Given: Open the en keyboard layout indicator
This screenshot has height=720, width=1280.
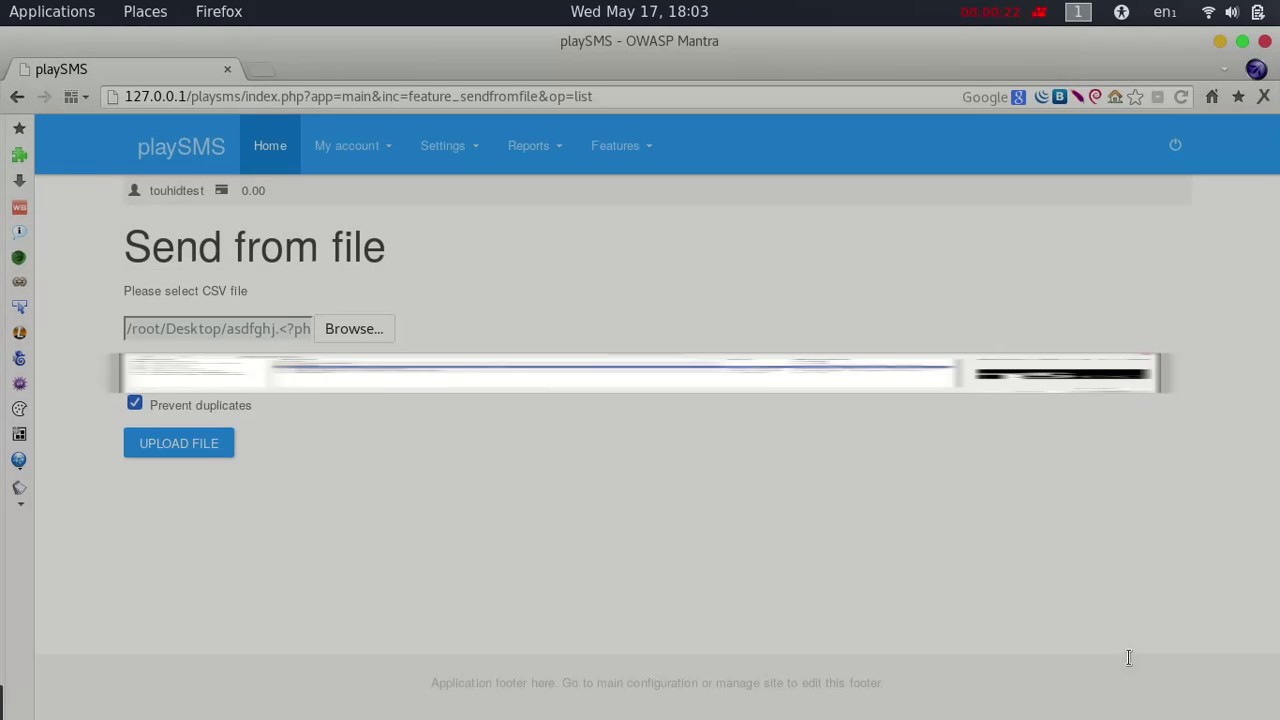Looking at the screenshot, I should (1165, 12).
